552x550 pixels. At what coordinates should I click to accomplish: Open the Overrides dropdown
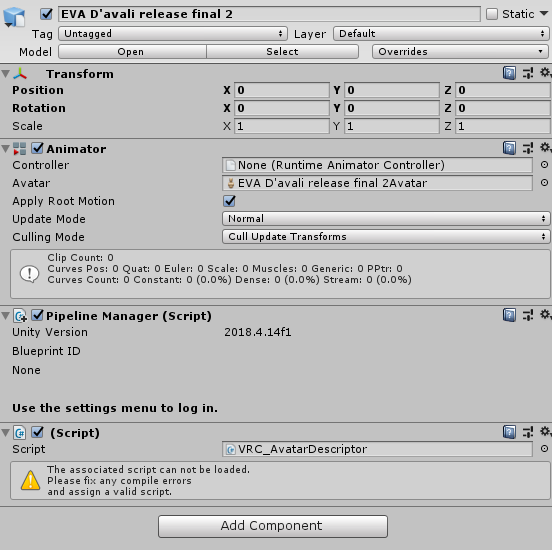point(460,51)
